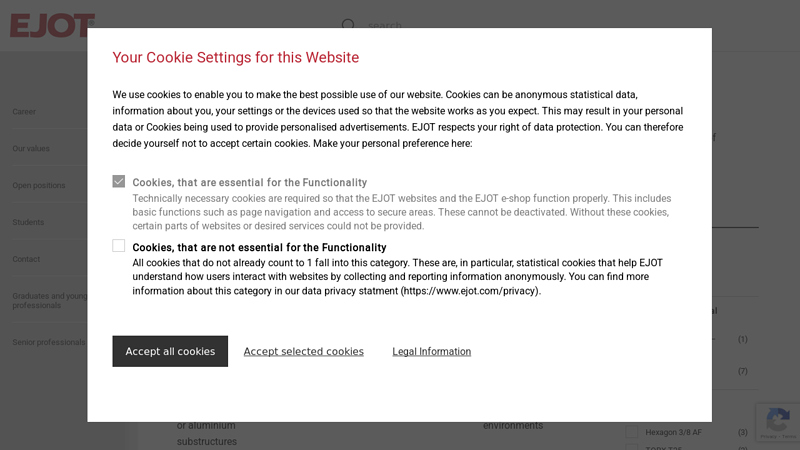Open the Senior professionals sidebar item
Viewport: 800px width, 450px height.
(x=48, y=342)
